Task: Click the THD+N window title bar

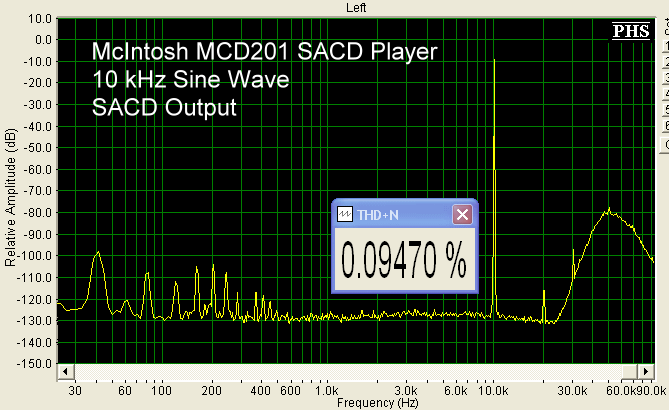Action: pyautogui.click(x=400, y=214)
